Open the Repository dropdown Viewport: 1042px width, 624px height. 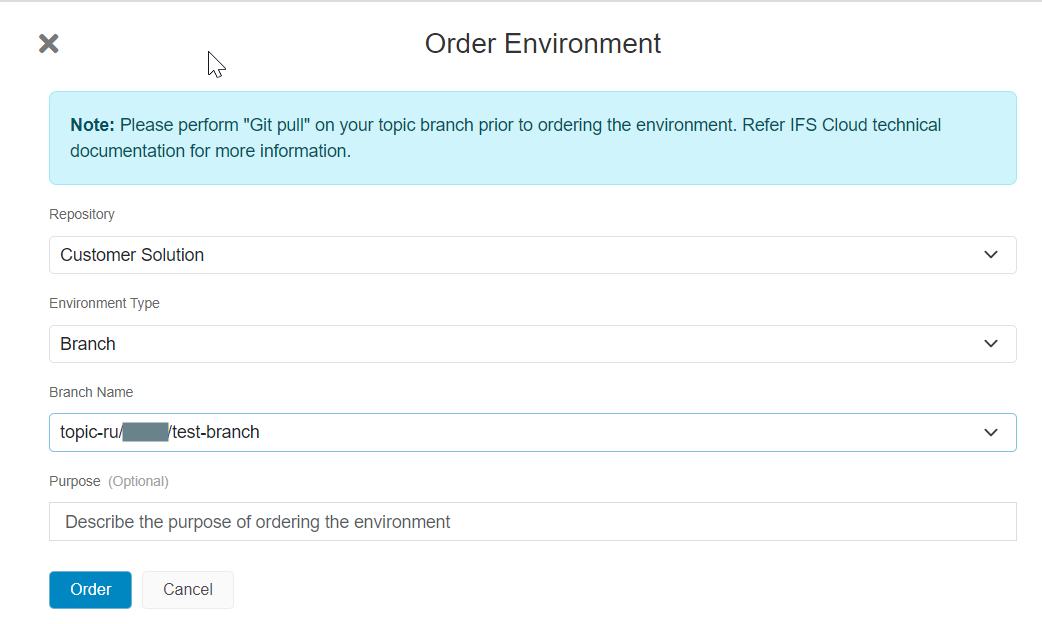tap(530, 255)
